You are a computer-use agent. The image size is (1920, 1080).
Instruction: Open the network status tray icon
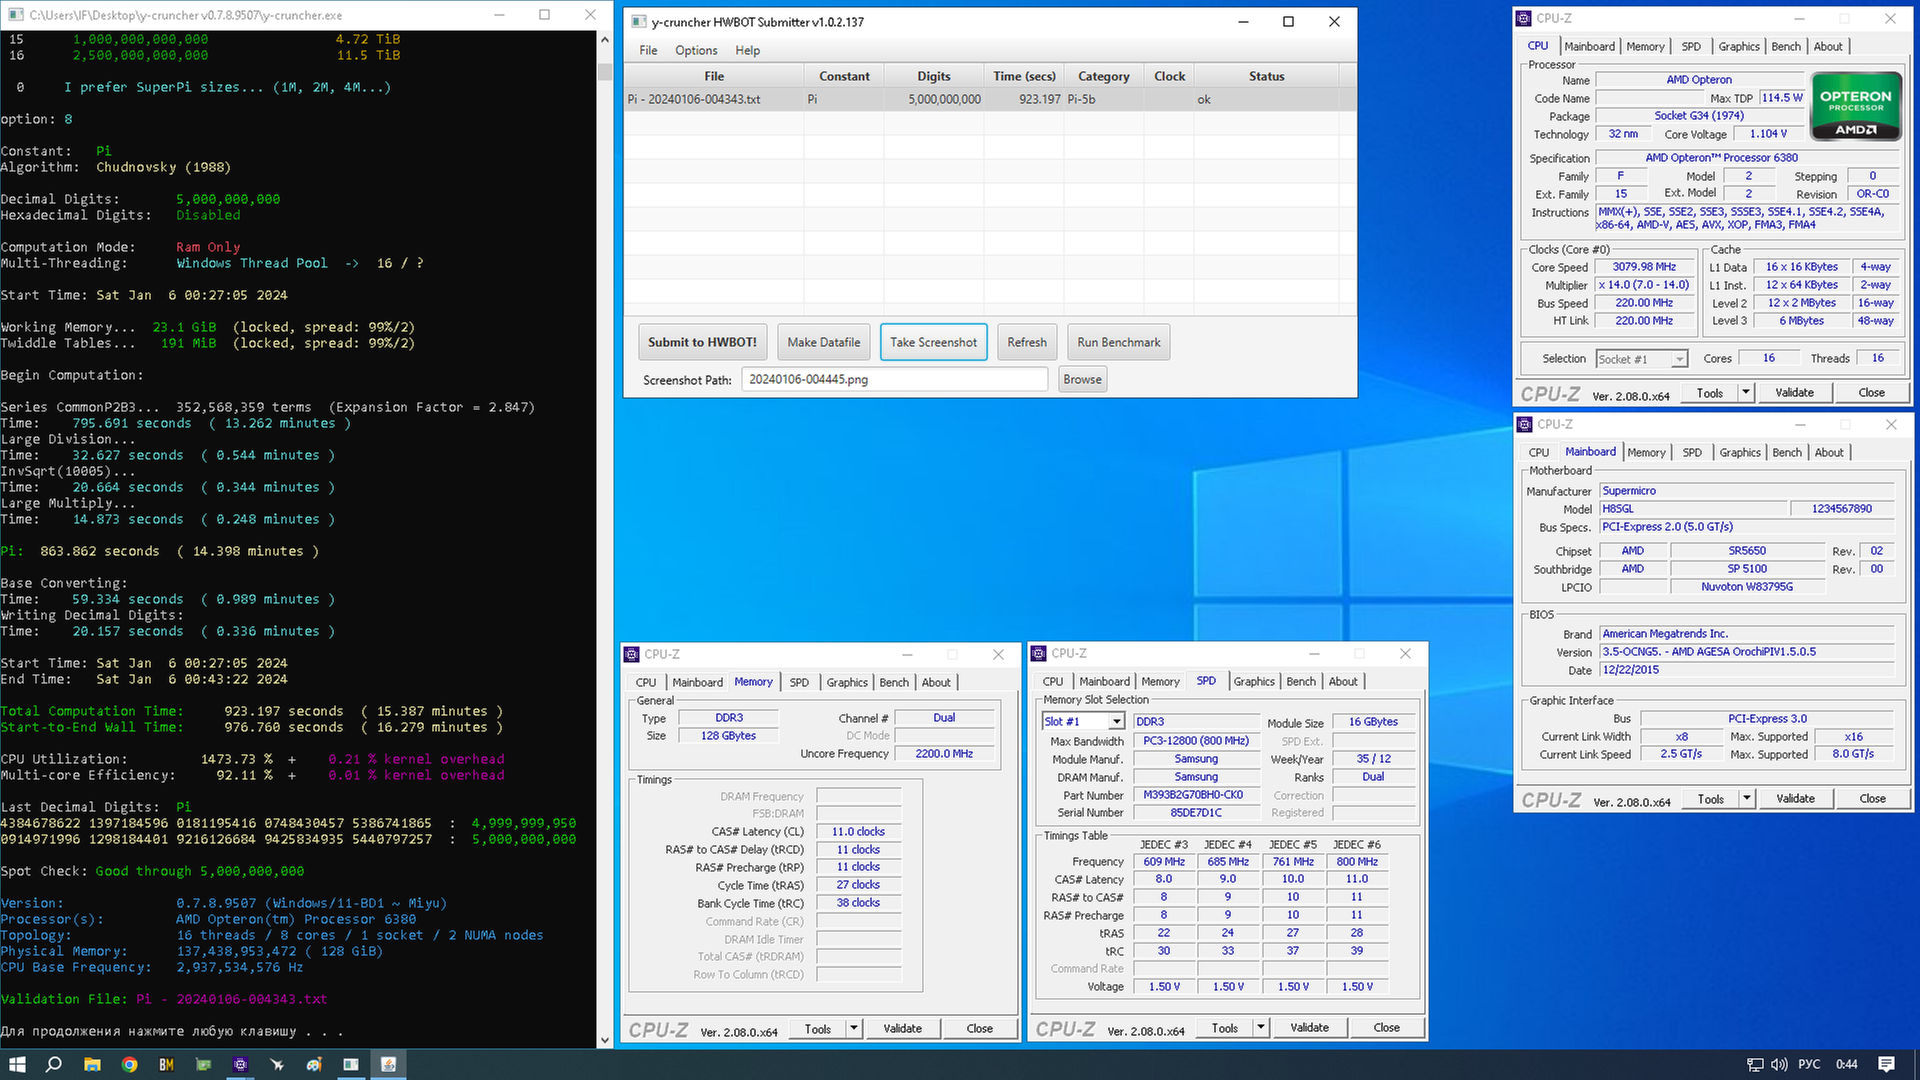coord(1754,1064)
